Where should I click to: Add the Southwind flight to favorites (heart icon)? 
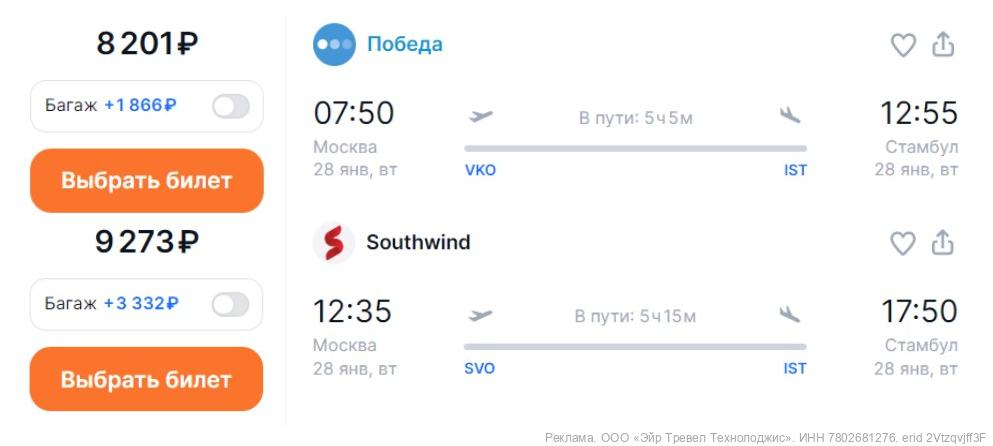(x=903, y=243)
